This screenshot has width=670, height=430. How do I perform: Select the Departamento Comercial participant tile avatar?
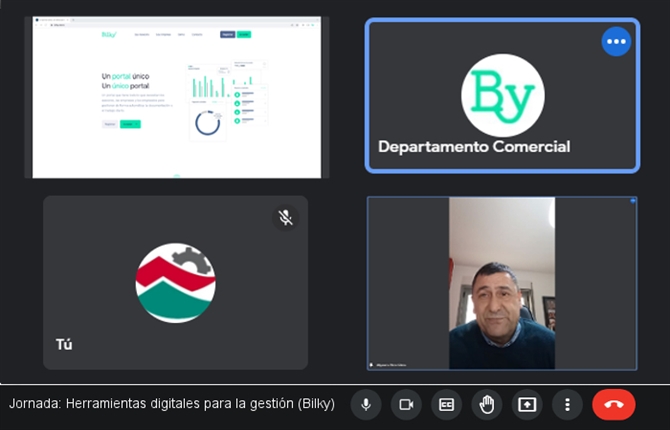pos(502,95)
